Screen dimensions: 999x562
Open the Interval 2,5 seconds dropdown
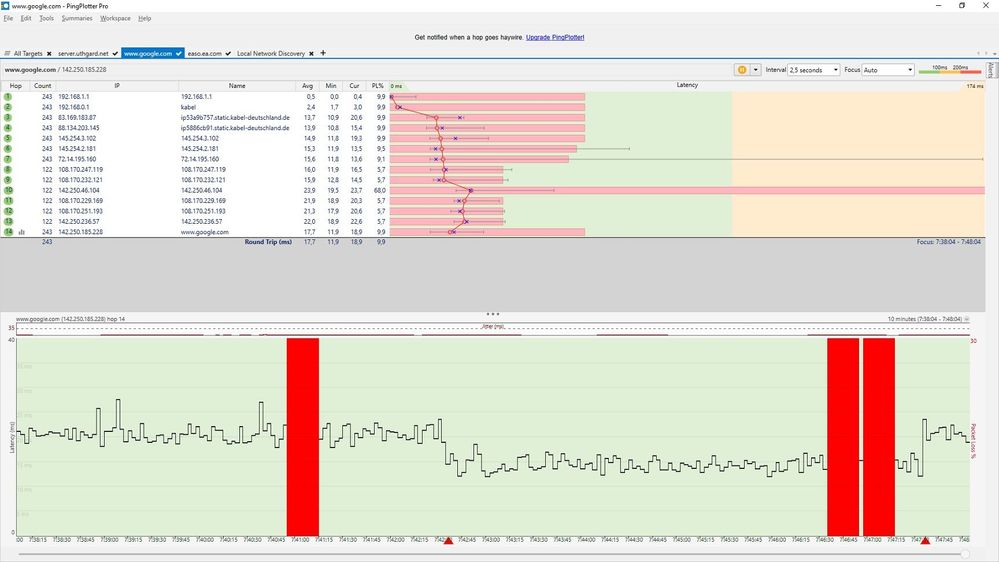point(814,69)
